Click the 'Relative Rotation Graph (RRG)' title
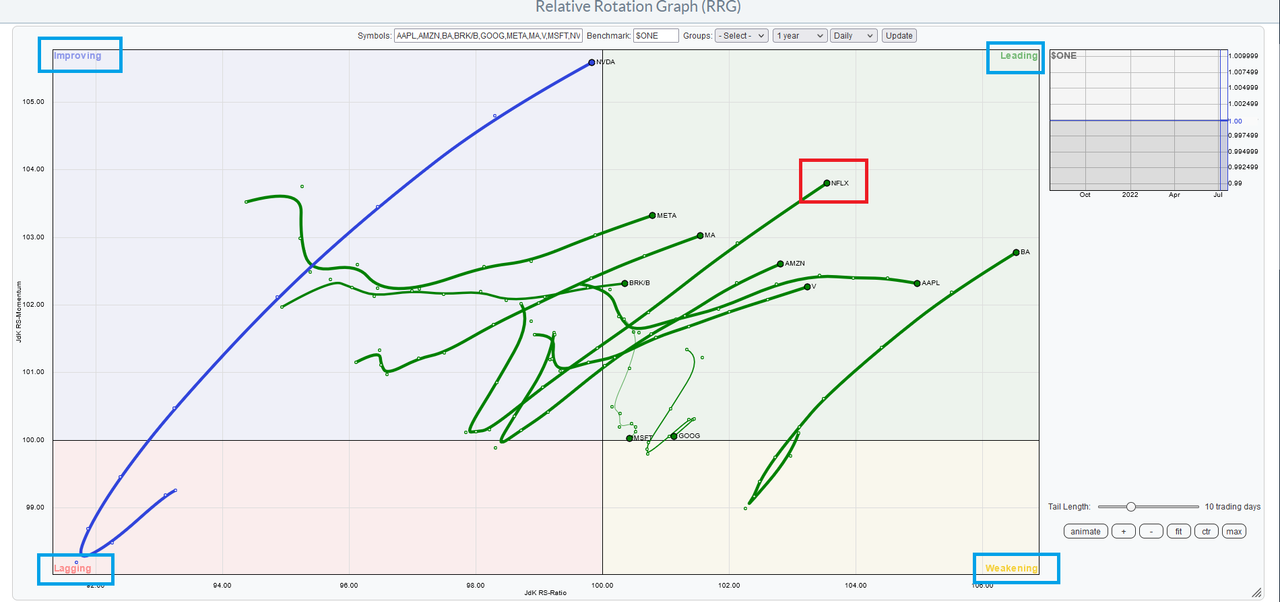This screenshot has width=1280, height=602. [640, 7]
